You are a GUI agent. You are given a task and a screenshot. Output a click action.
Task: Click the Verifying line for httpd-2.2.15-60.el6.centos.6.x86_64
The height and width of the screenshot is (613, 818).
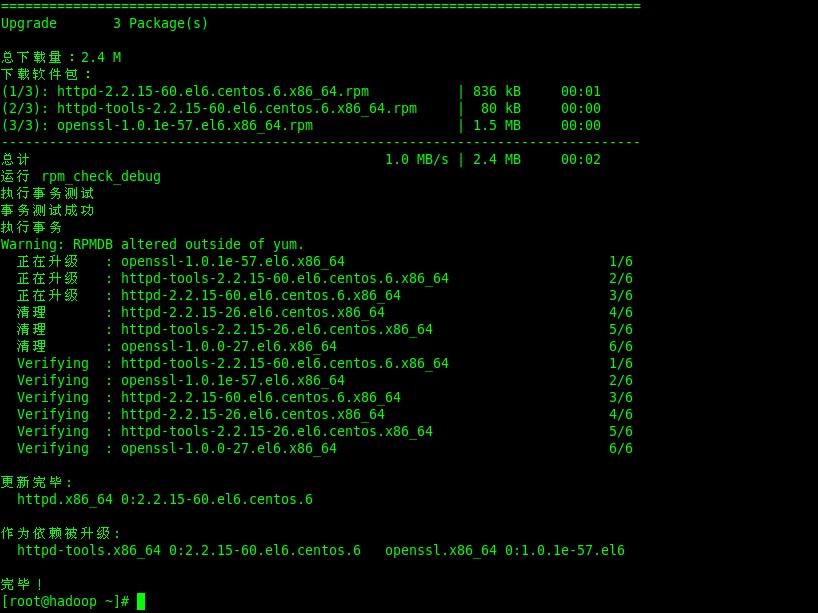pyautogui.click(x=324, y=397)
